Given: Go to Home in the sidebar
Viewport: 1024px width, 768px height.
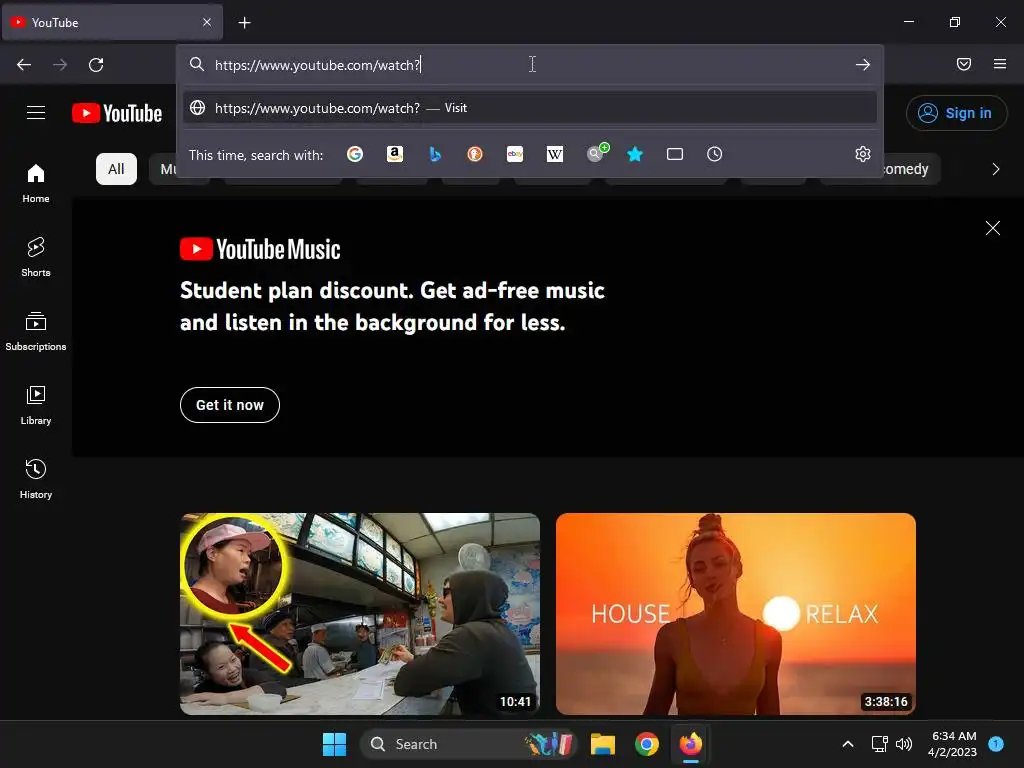Looking at the screenshot, I should click(36, 184).
